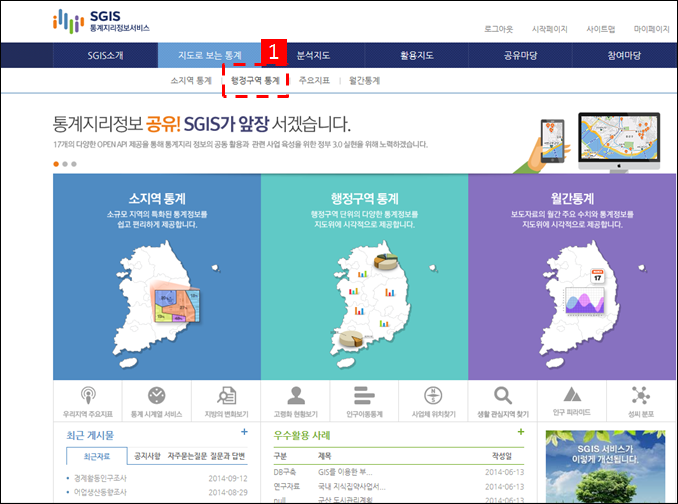
Task: Open the 경제활동인구조사 post
Action: click(x=100, y=478)
